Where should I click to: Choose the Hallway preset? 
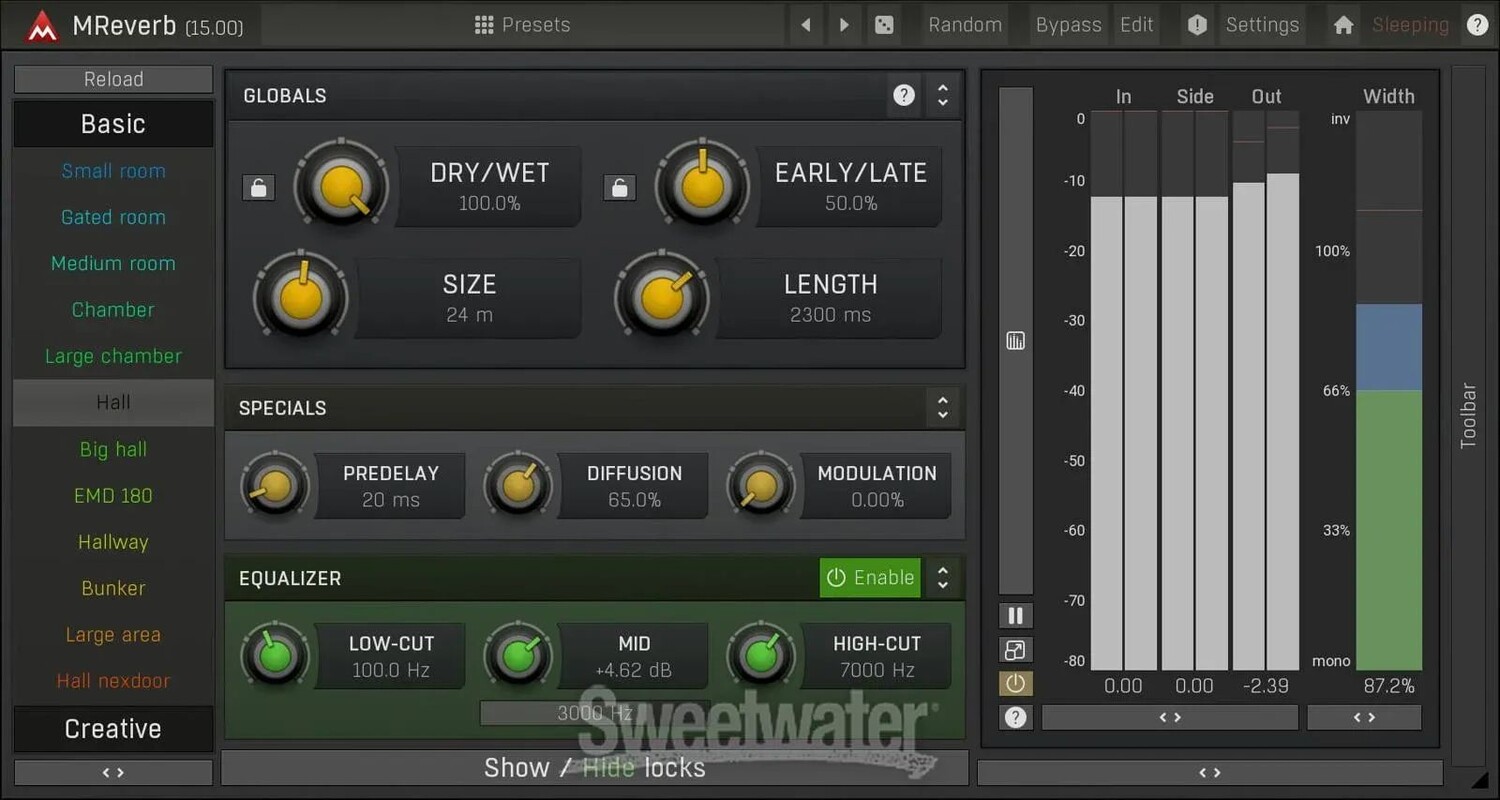point(113,542)
